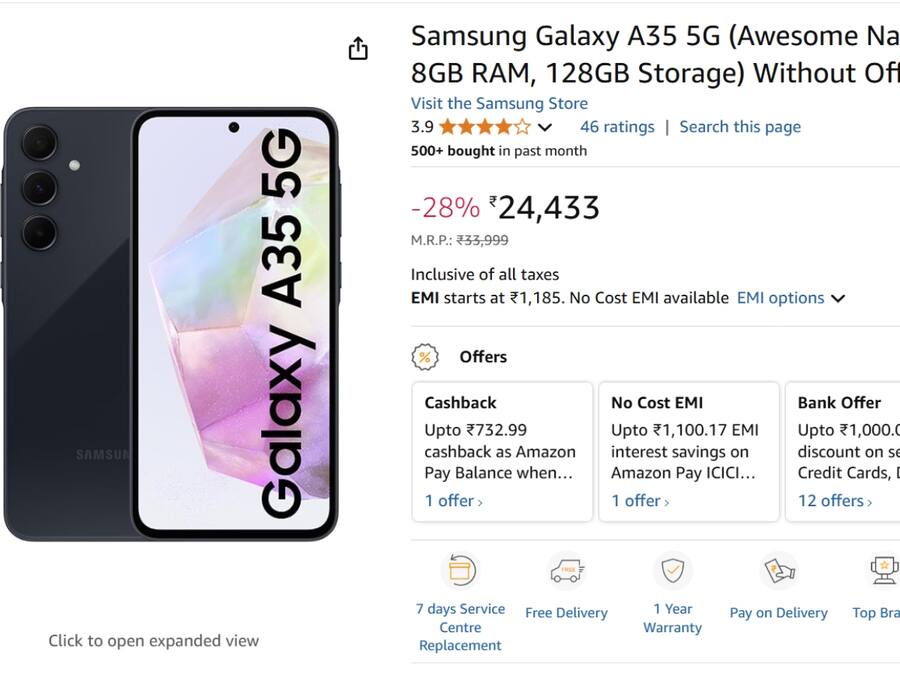The width and height of the screenshot is (900, 675).
Task: Expand the Bank Offer 12 offers section
Action: (x=832, y=500)
